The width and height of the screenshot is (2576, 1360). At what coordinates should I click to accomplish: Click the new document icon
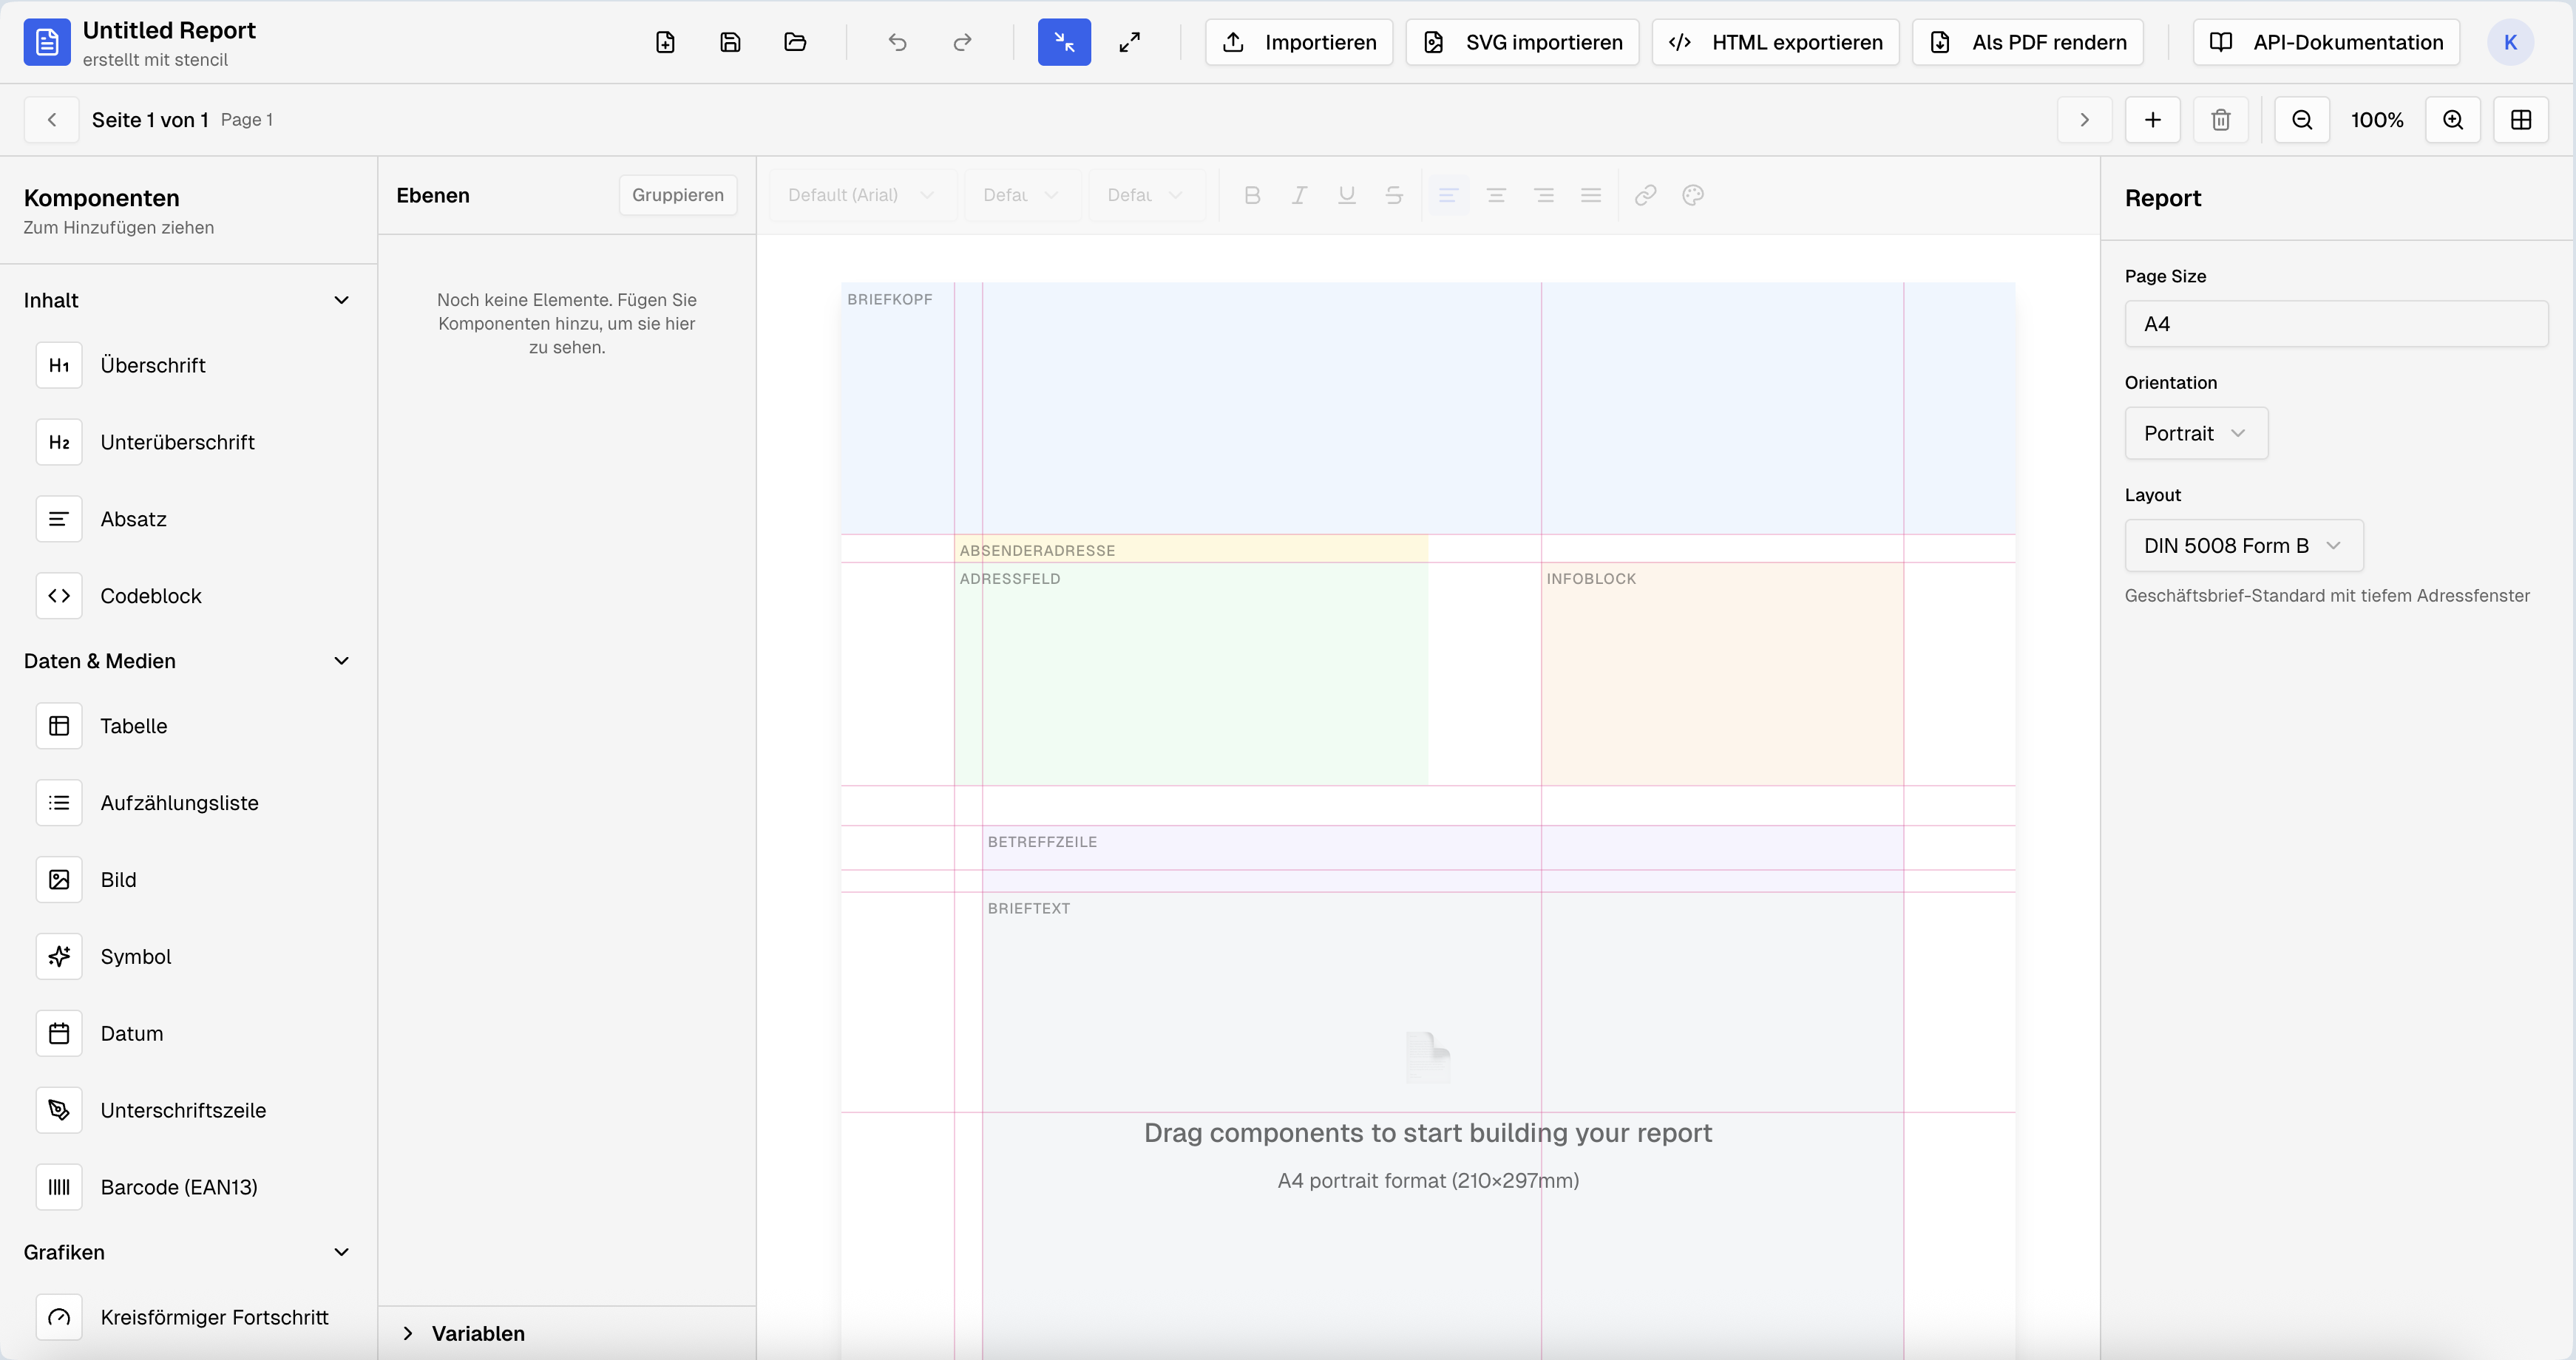point(665,42)
